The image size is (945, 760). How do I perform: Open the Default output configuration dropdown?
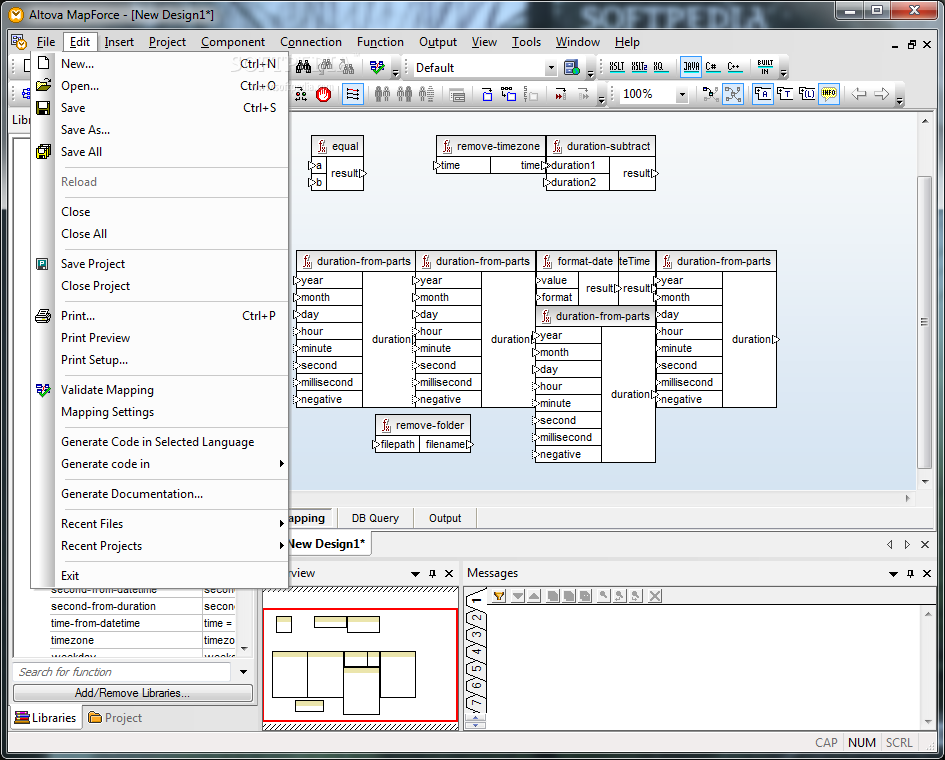(550, 68)
